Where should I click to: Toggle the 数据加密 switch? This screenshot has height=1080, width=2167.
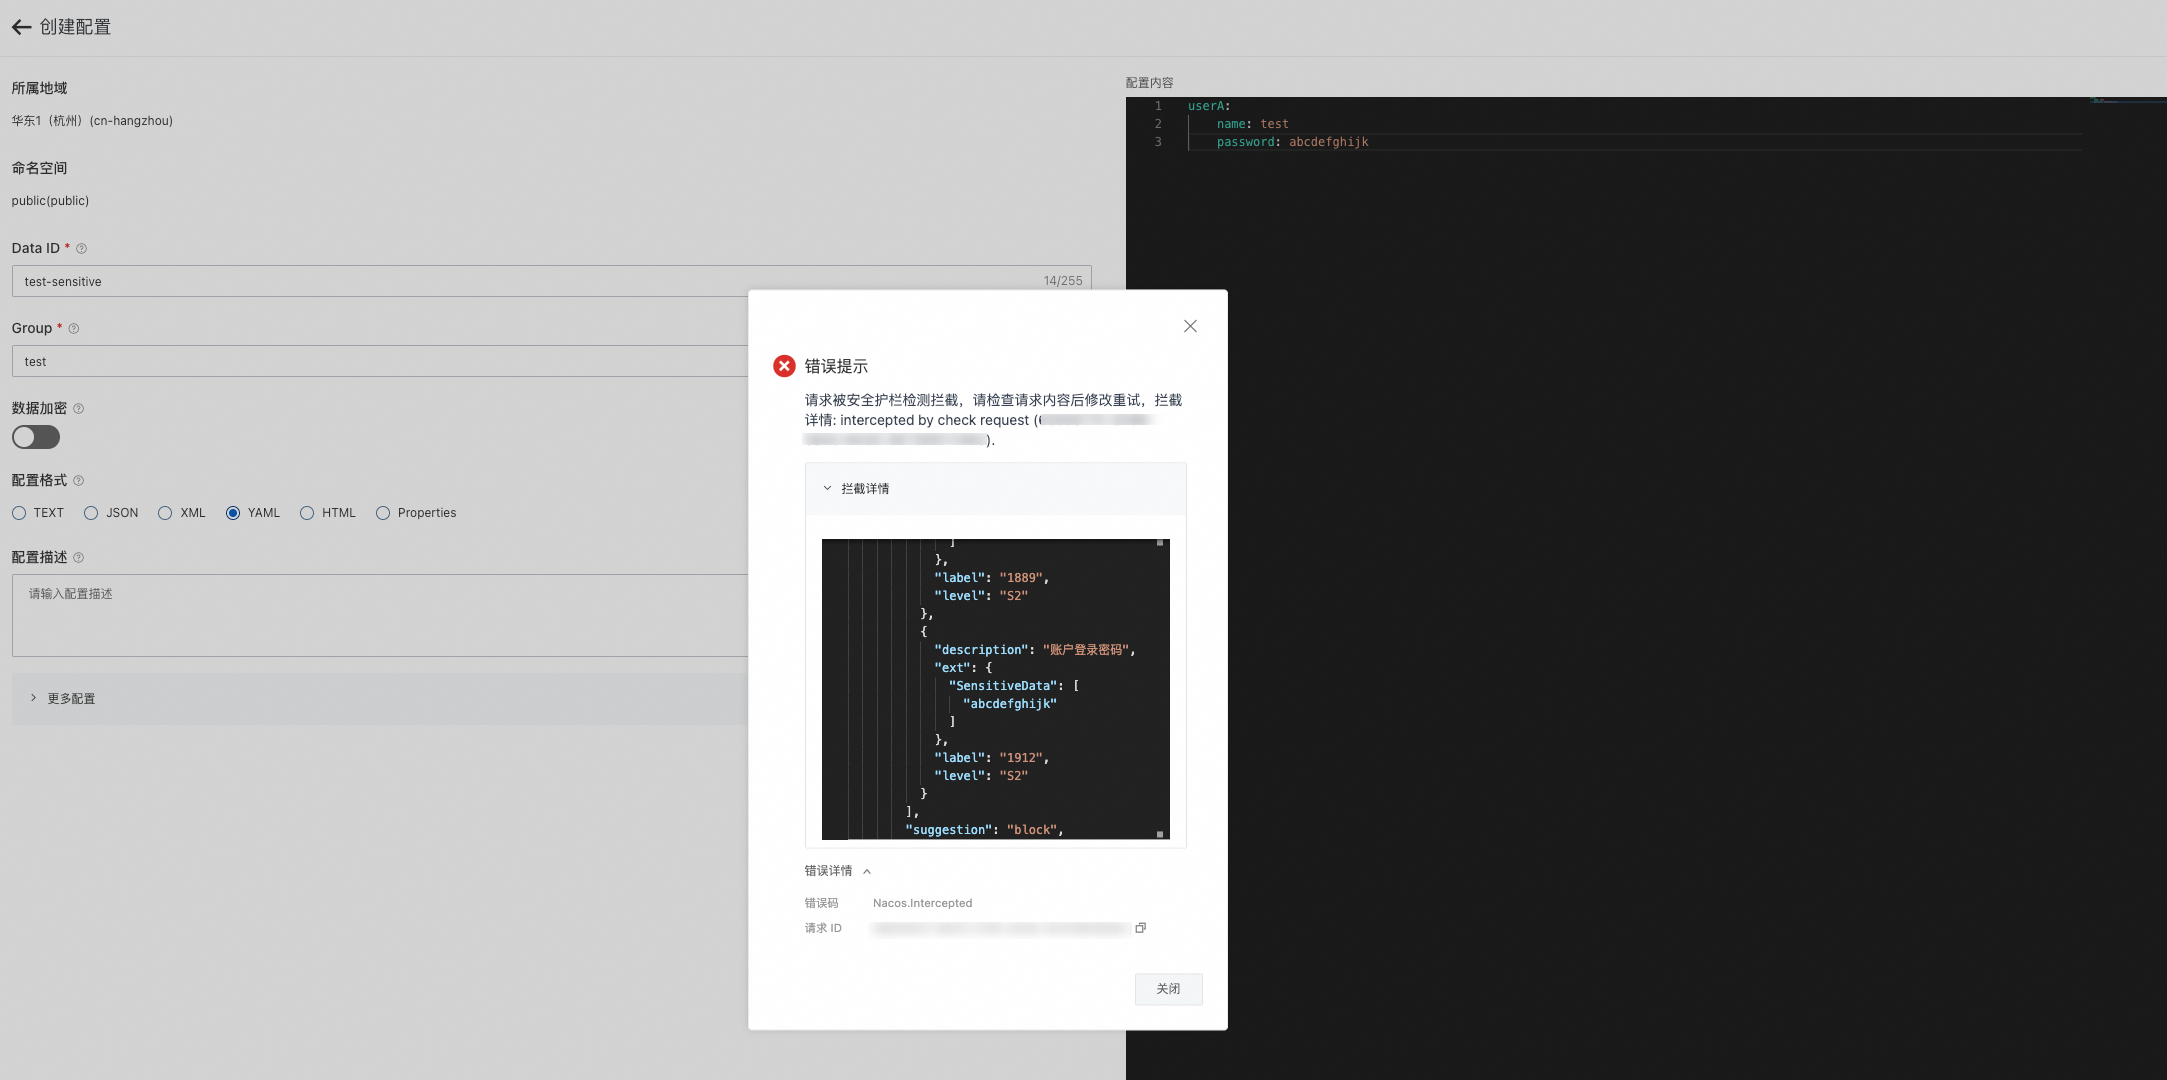(36, 437)
